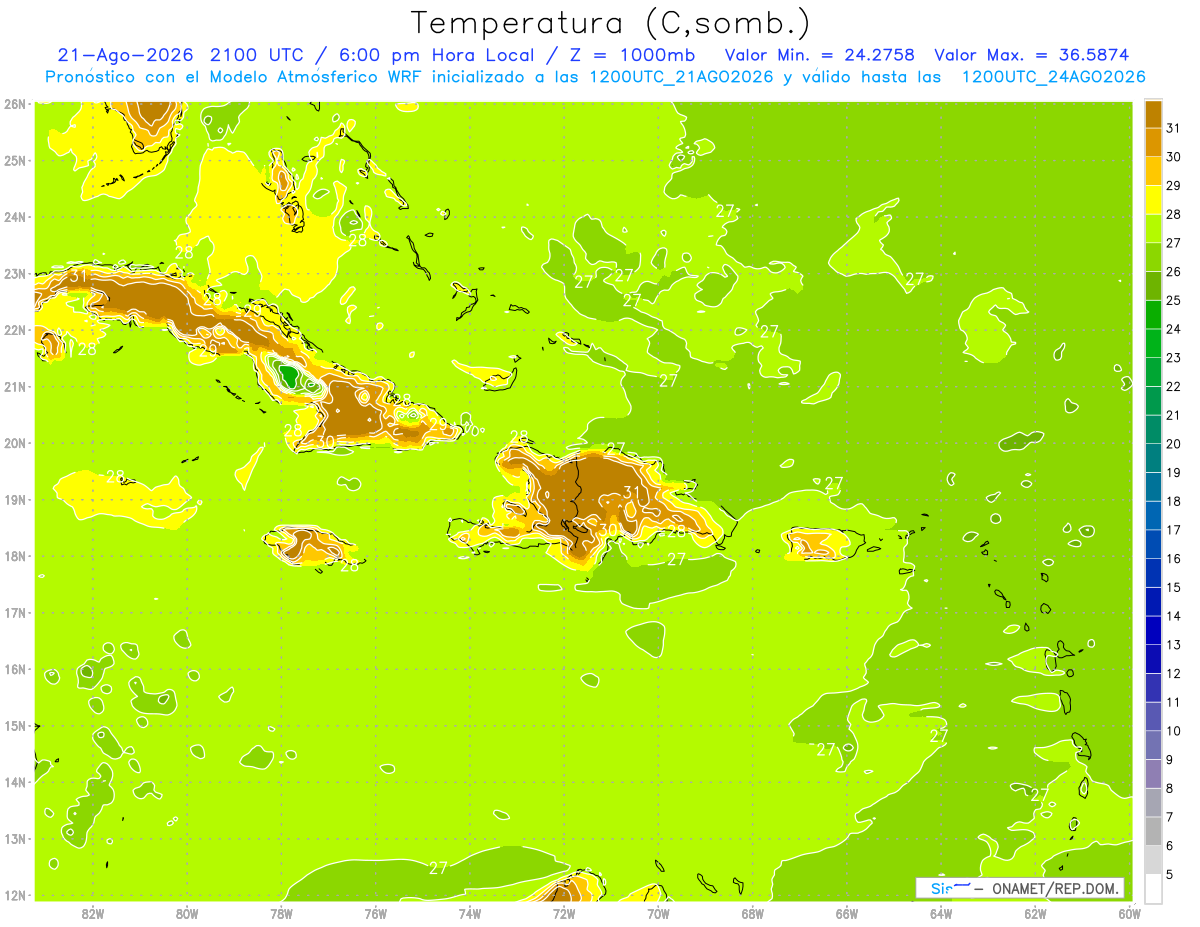
Task: Click the latitude axis label "22N"
Action: (x=15, y=330)
